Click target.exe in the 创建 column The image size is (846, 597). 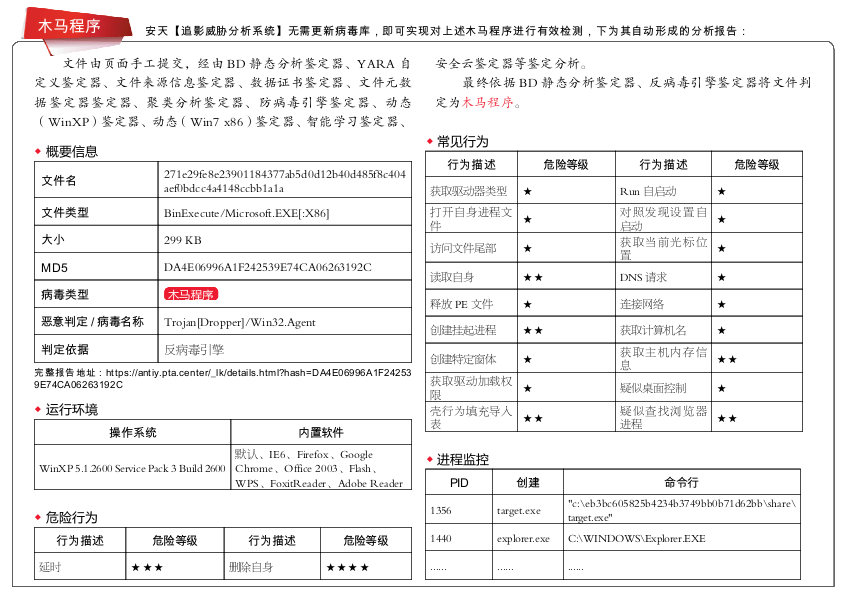coord(518,511)
